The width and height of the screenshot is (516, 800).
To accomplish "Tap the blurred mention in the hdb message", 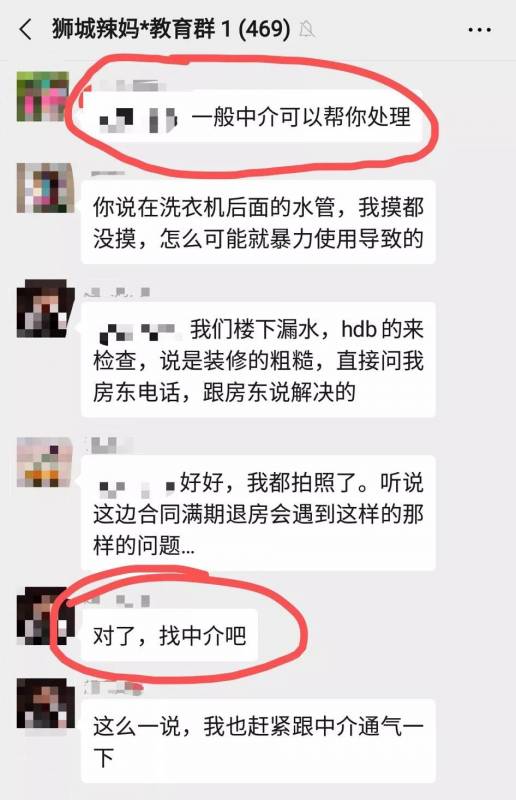I will click(x=139, y=331).
